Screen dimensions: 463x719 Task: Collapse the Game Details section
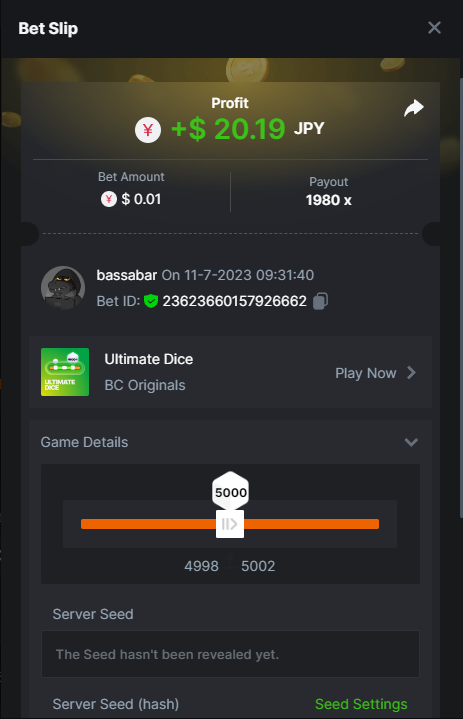[411, 442]
